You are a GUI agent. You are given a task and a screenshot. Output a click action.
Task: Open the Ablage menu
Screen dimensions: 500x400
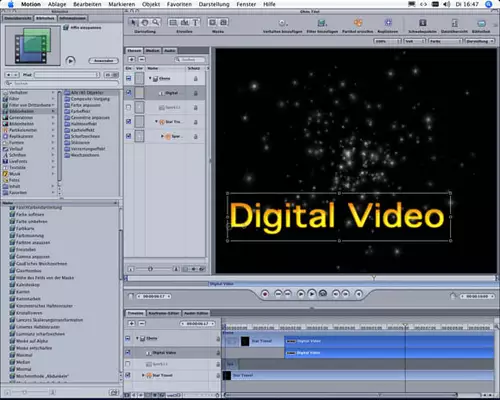point(57,4)
